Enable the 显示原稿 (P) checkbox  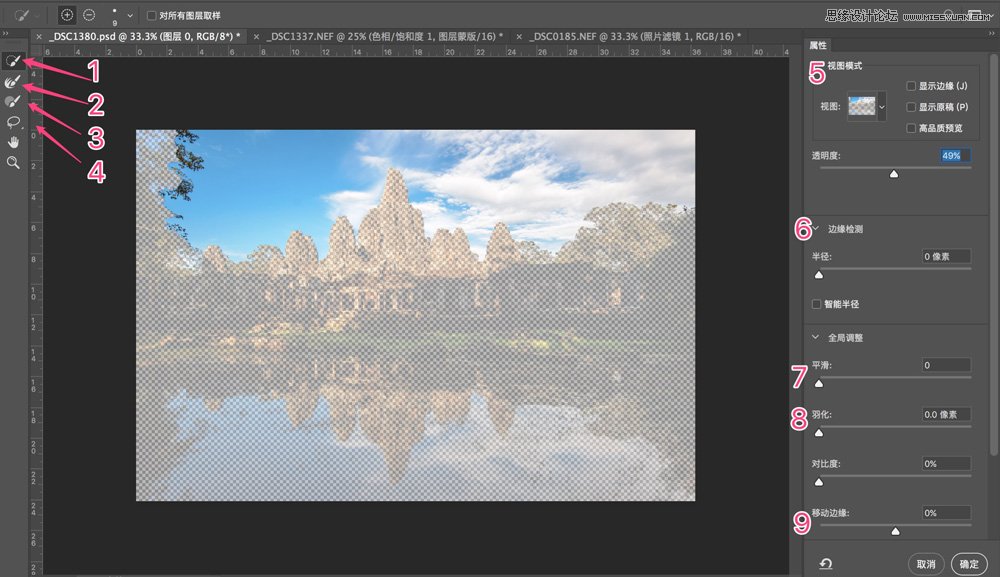click(x=910, y=108)
